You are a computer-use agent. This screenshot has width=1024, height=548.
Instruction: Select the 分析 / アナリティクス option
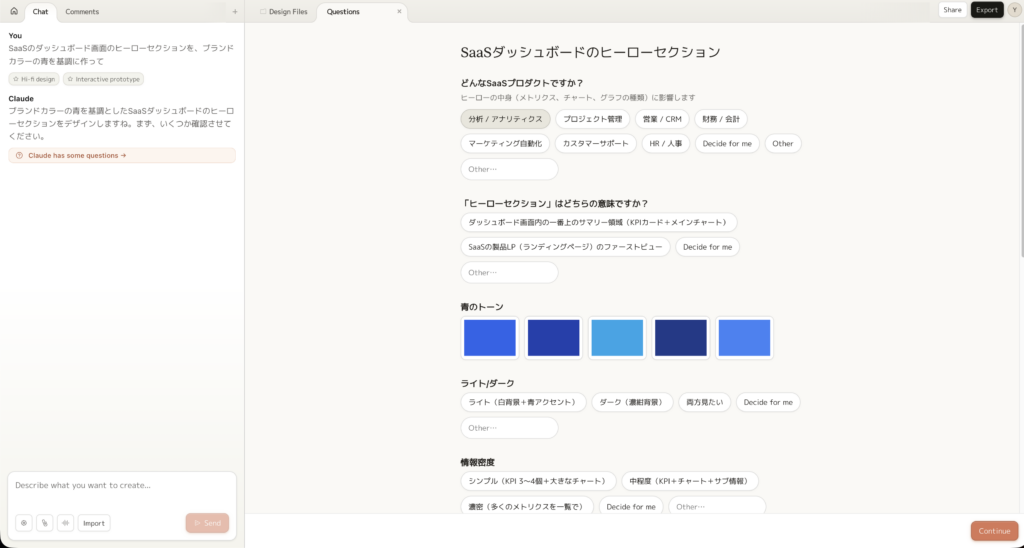[505, 119]
